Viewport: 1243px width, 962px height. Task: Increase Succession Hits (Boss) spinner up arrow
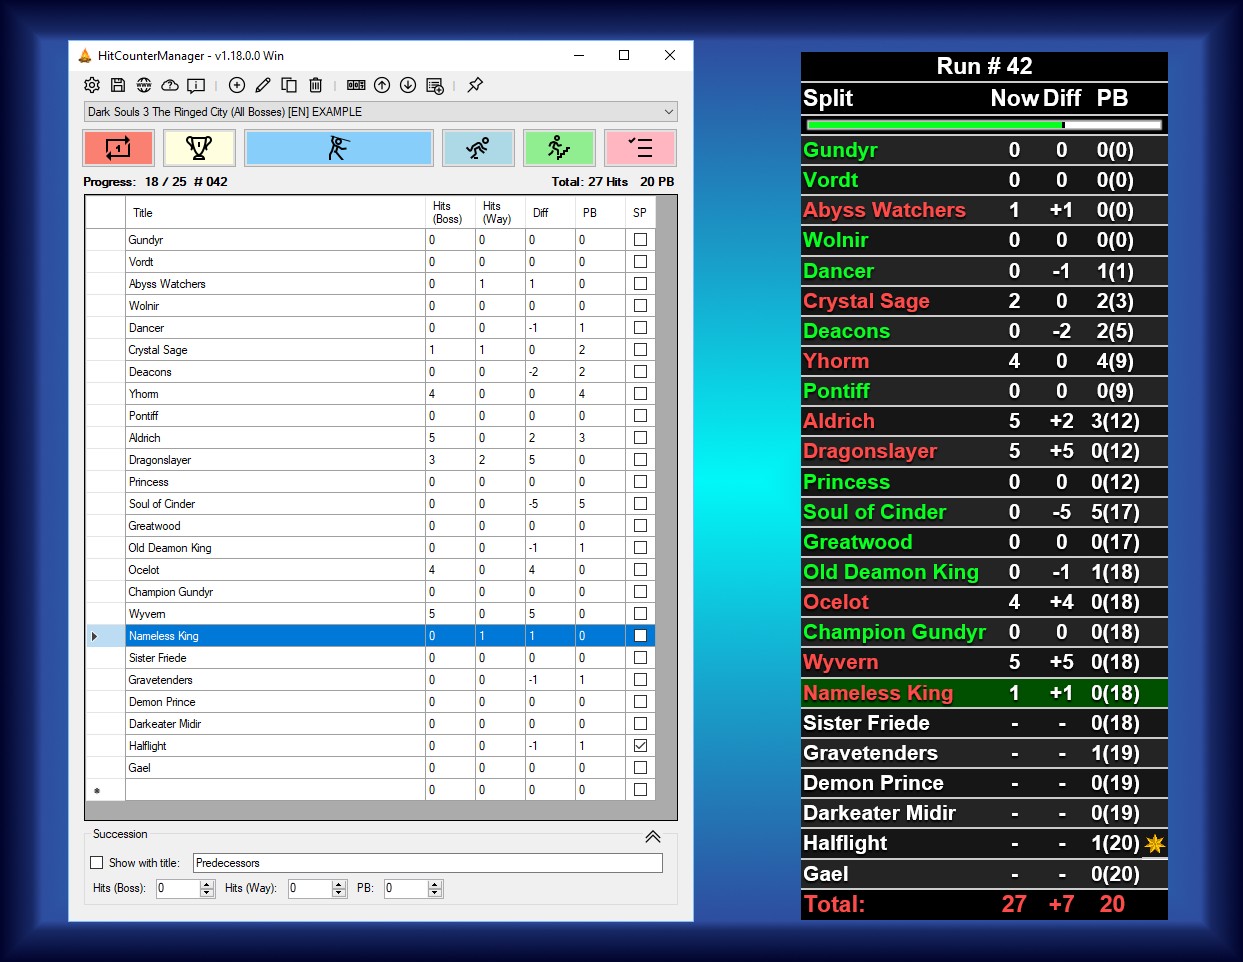(207, 884)
